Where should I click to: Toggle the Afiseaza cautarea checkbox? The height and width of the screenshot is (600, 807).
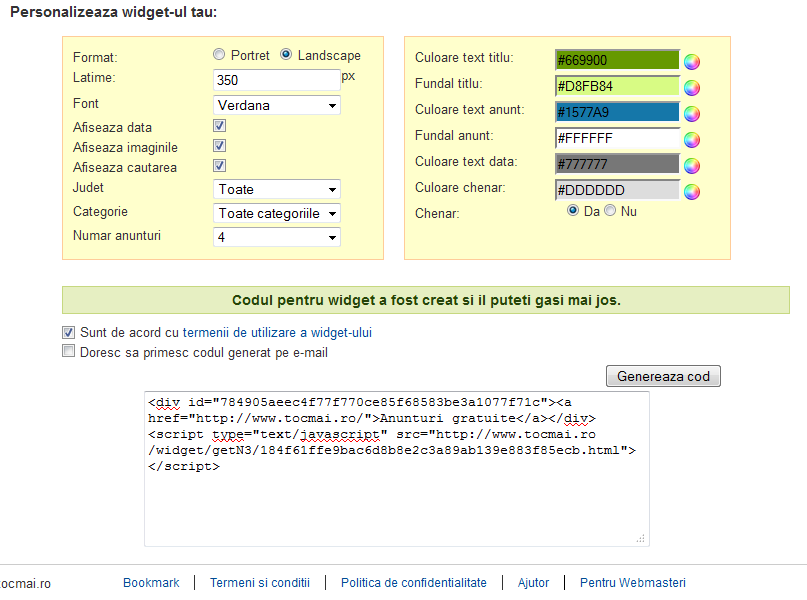click(220, 166)
